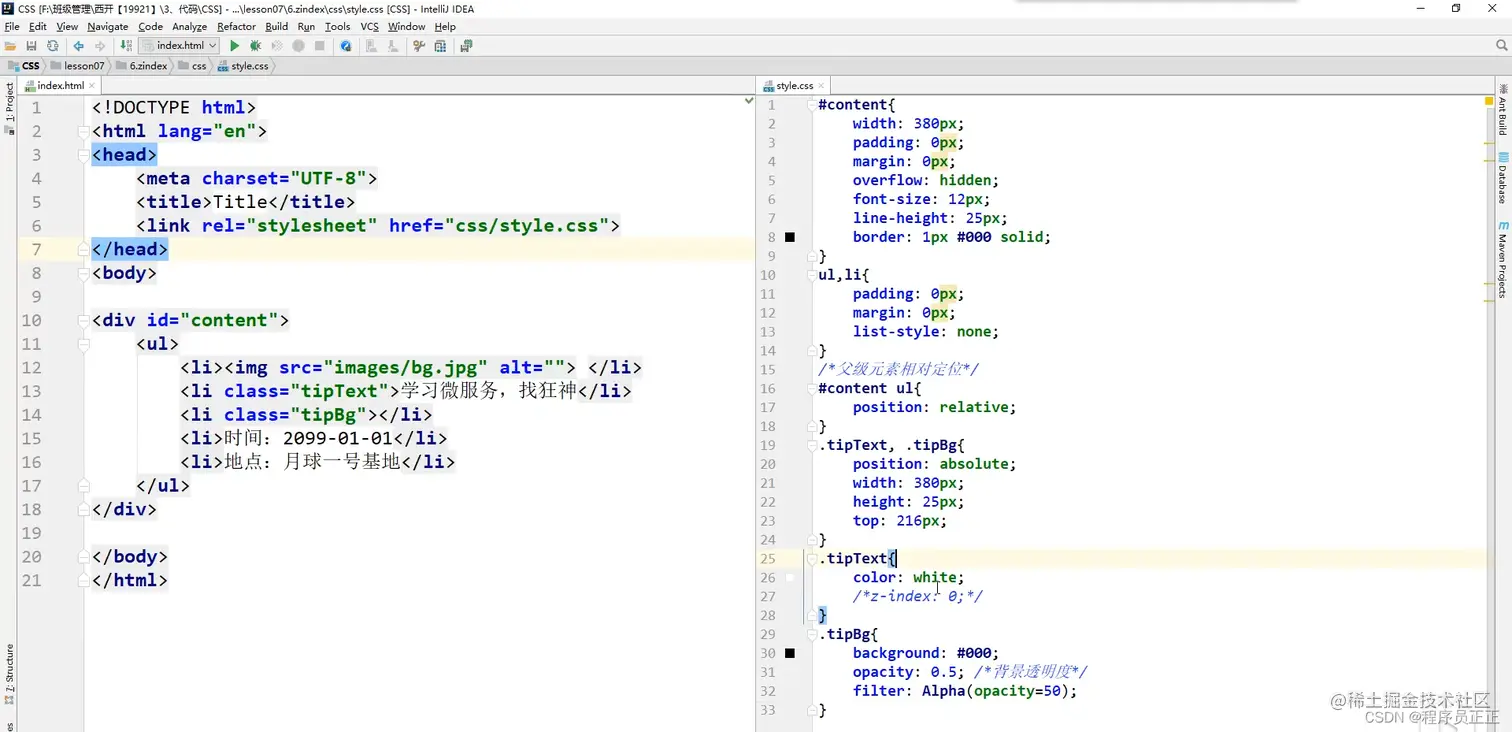
Task: Click the yellow inspection indicator in style.css
Action: [x=1487, y=100]
